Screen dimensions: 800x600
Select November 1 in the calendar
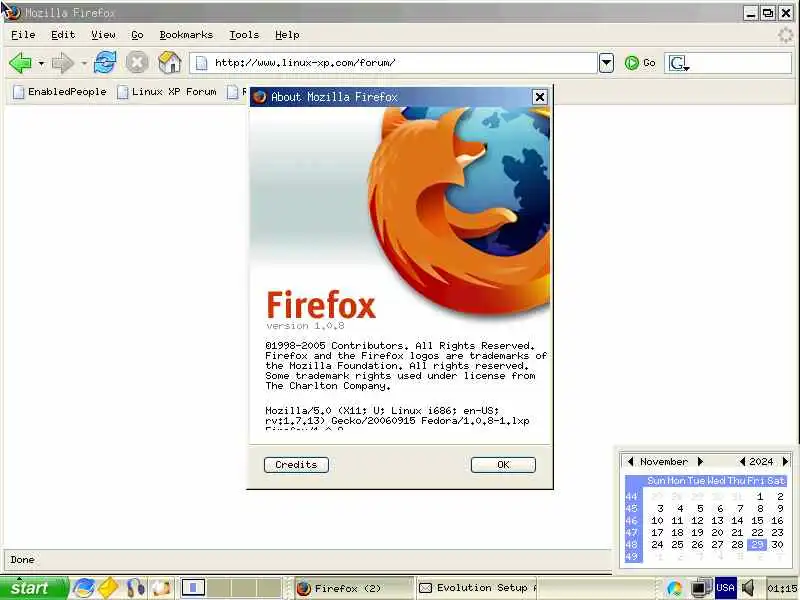[759, 496]
